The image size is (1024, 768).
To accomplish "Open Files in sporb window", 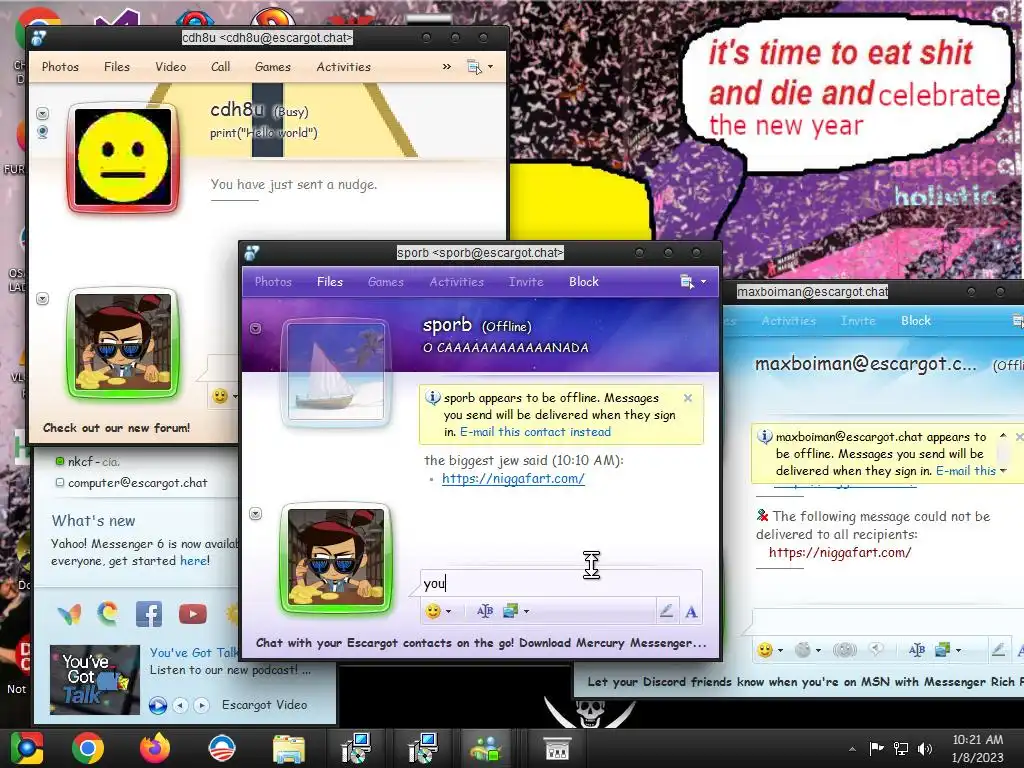I will (330, 281).
